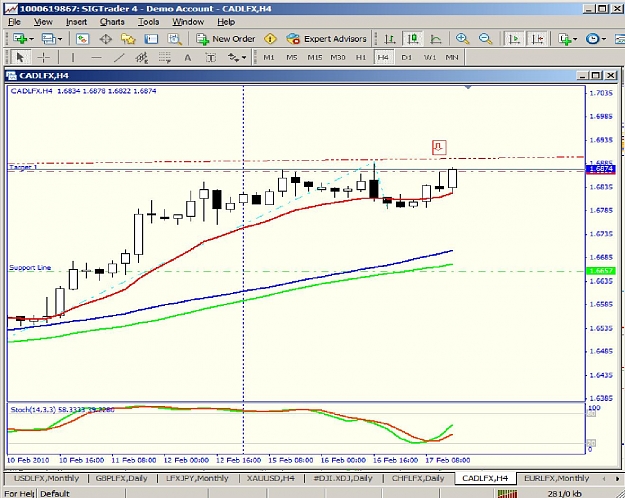Open the Strategy Tester magnifier icon
This screenshot has width=625, height=498.
(175, 39)
